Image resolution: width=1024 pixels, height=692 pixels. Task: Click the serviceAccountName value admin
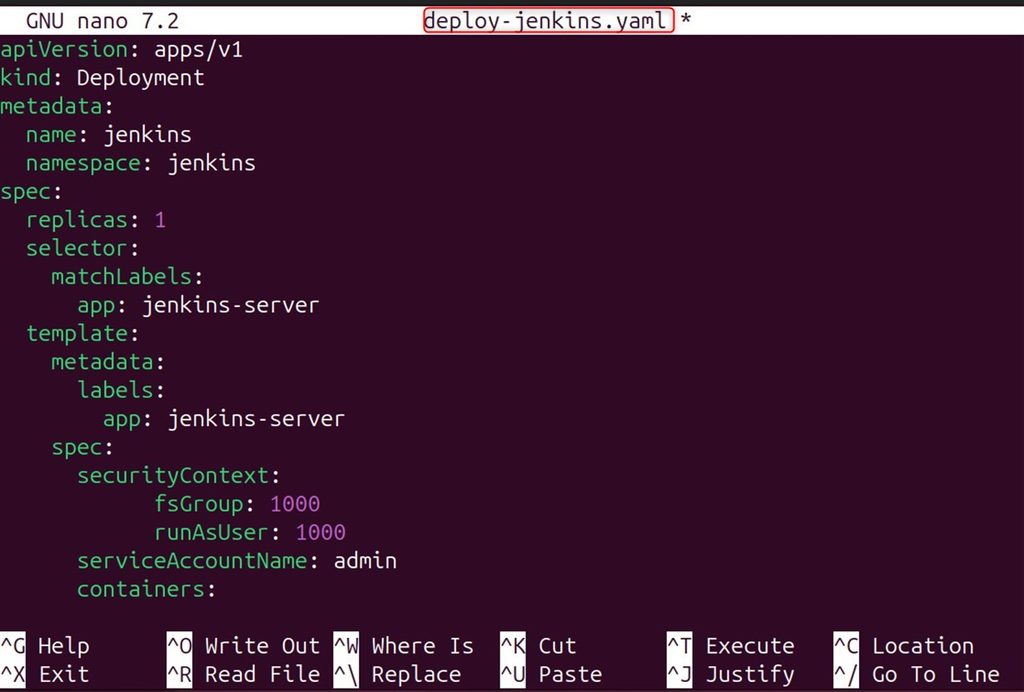pyautogui.click(x=365, y=561)
